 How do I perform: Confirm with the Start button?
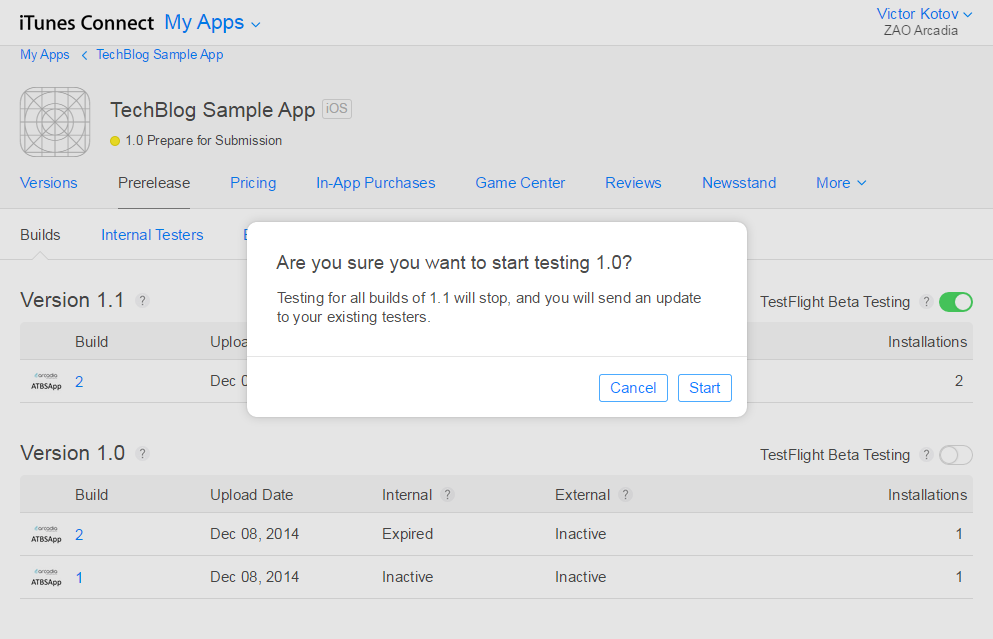[705, 388]
